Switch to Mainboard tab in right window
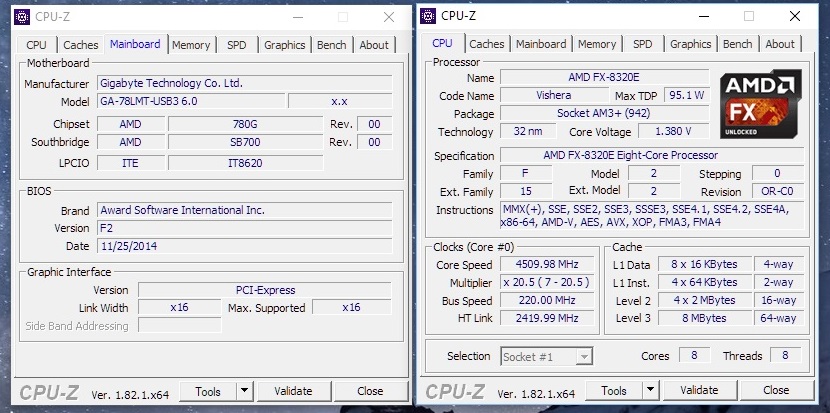The image size is (830, 413). [542, 44]
